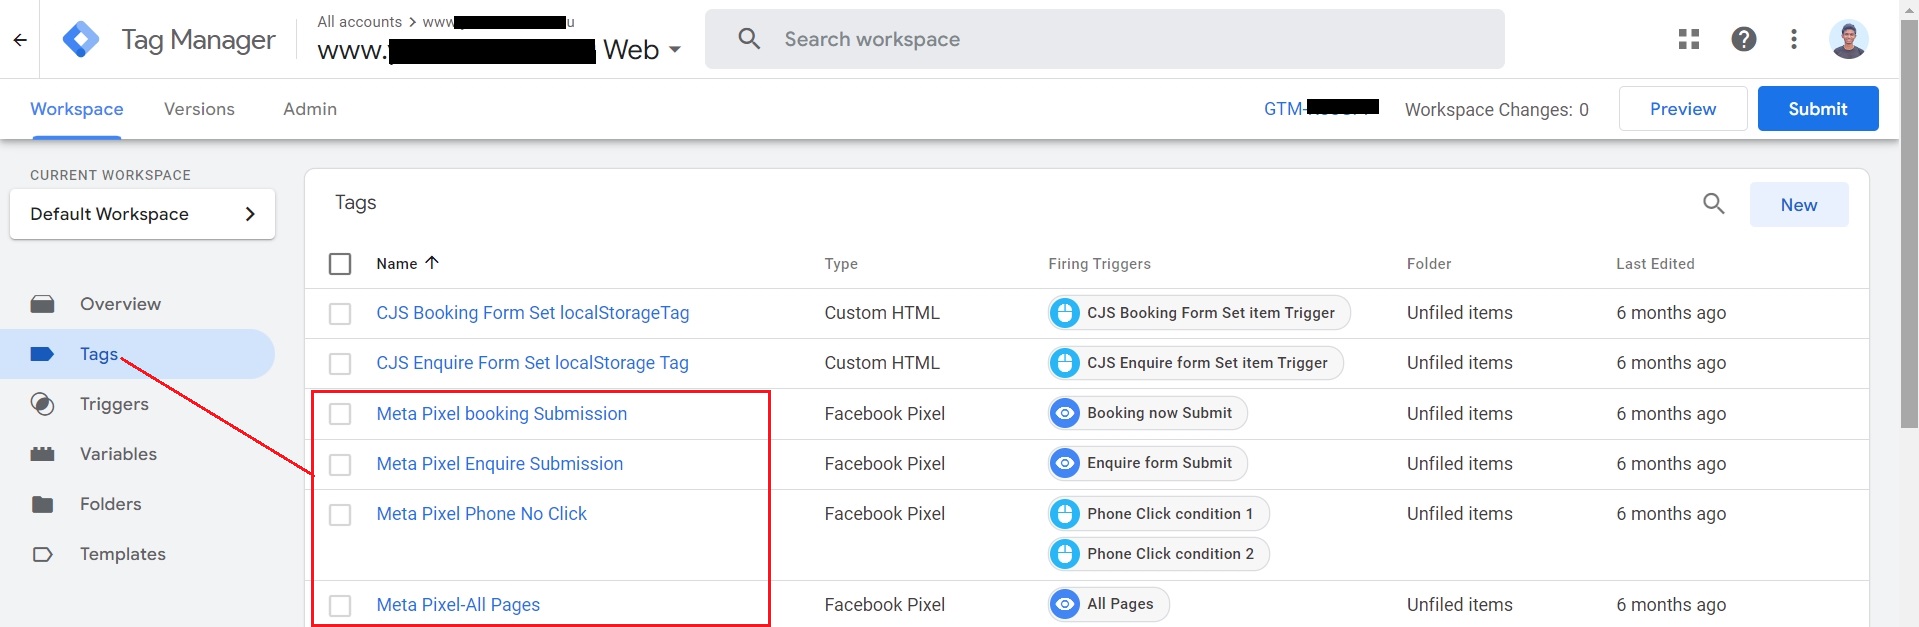
Task: Click the Phone Click condition 1 trigger icon
Action: 1065,514
